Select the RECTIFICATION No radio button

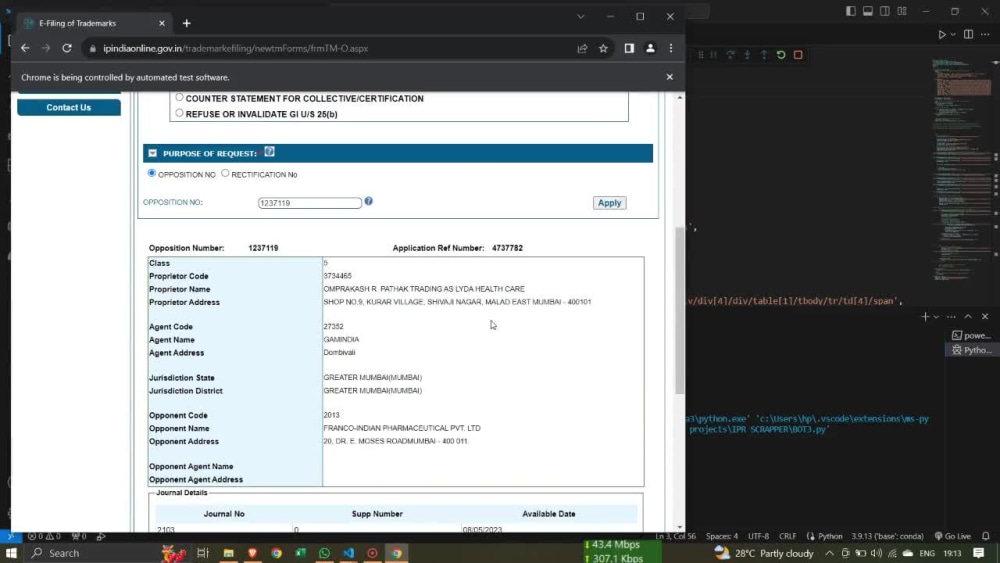click(x=225, y=173)
